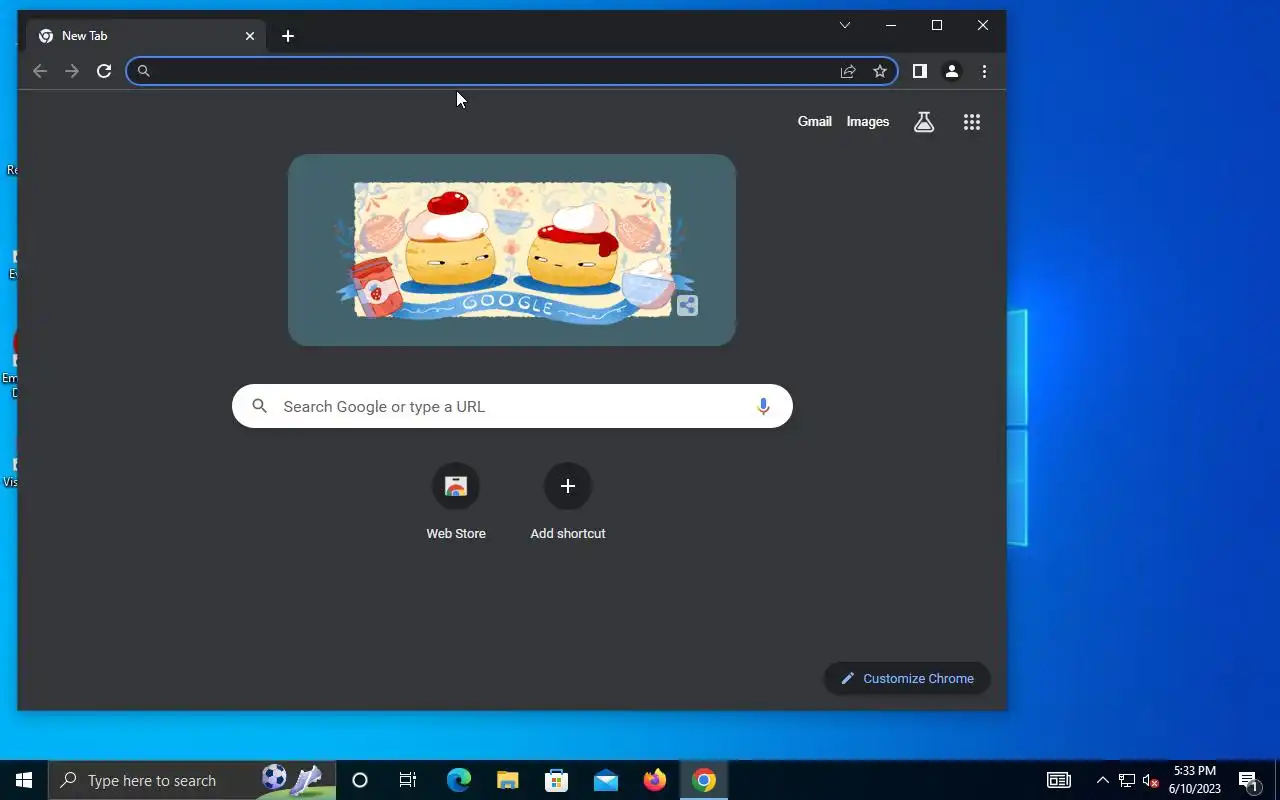The width and height of the screenshot is (1280, 800).
Task: Open News and interests on the taskbar
Action: point(1059,780)
